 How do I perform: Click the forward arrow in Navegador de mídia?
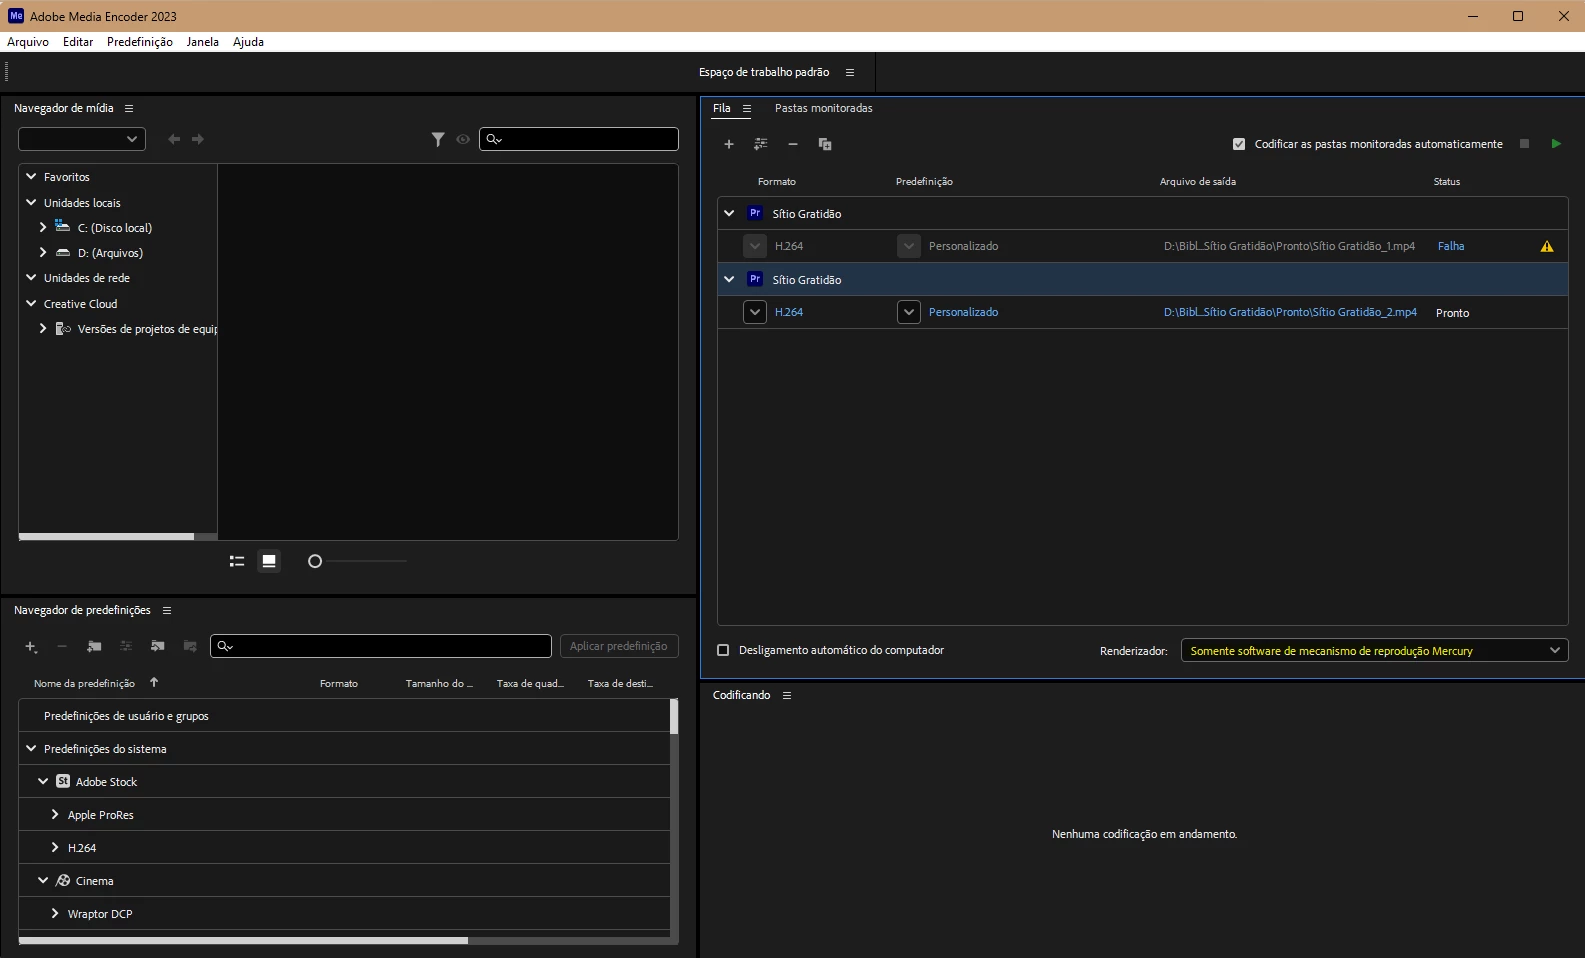click(x=198, y=139)
